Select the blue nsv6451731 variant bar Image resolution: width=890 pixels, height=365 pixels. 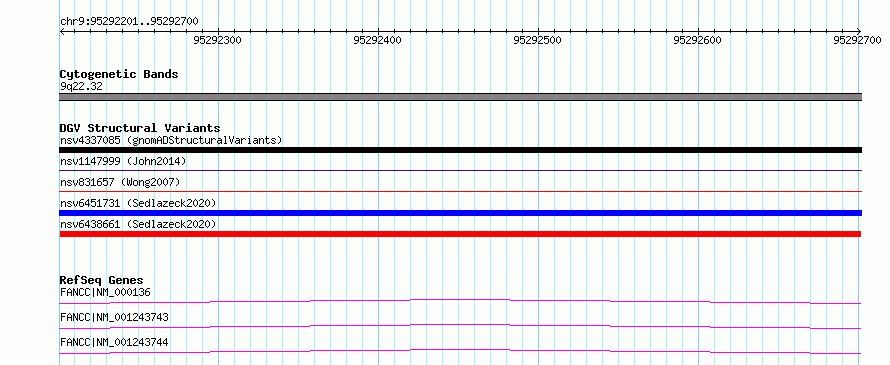coord(460,213)
